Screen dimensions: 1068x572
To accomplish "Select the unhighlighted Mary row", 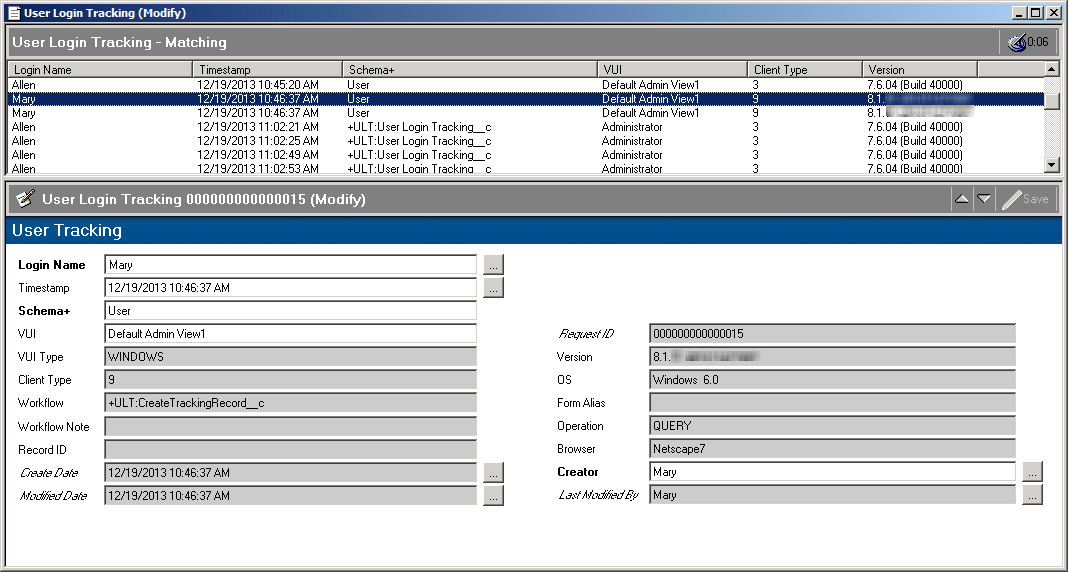I will point(526,113).
